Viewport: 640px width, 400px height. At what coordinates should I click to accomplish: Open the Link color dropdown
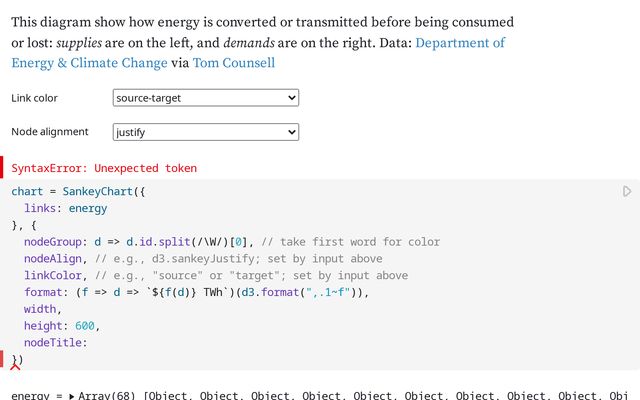click(206, 97)
